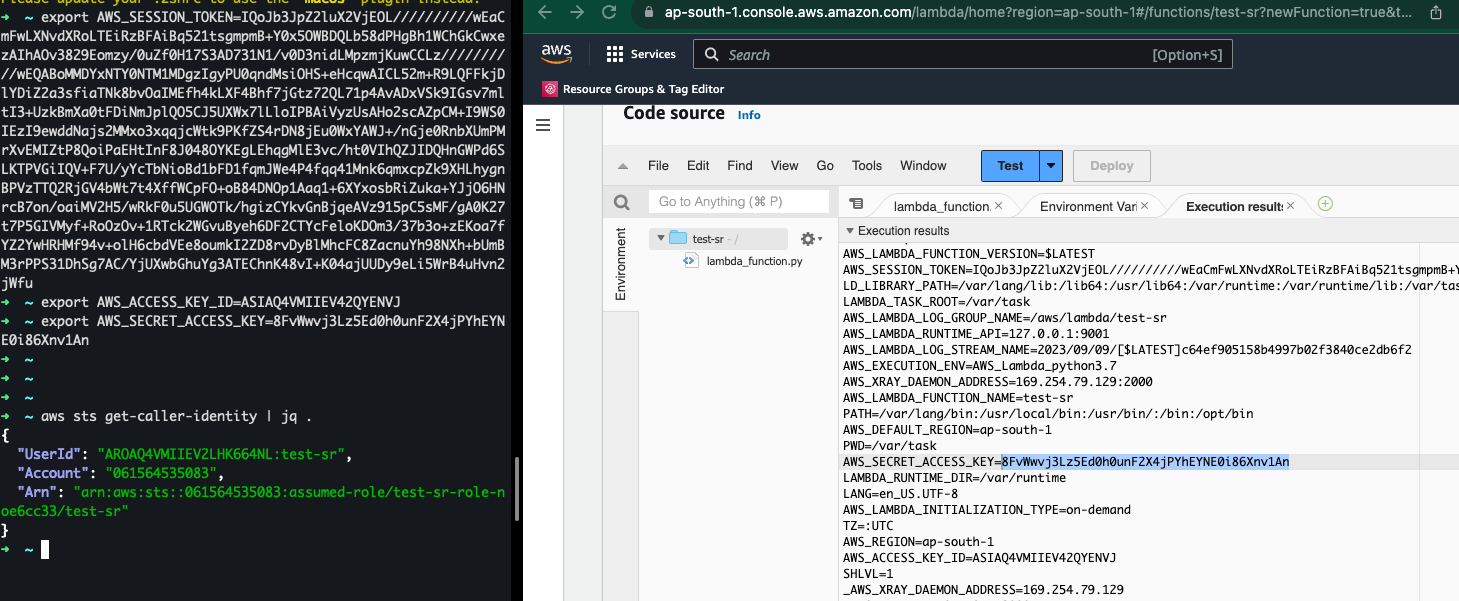Screen dimensions: 1459x601
Task: Switch to the Environment Var tab
Action: (x=1087, y=206)
